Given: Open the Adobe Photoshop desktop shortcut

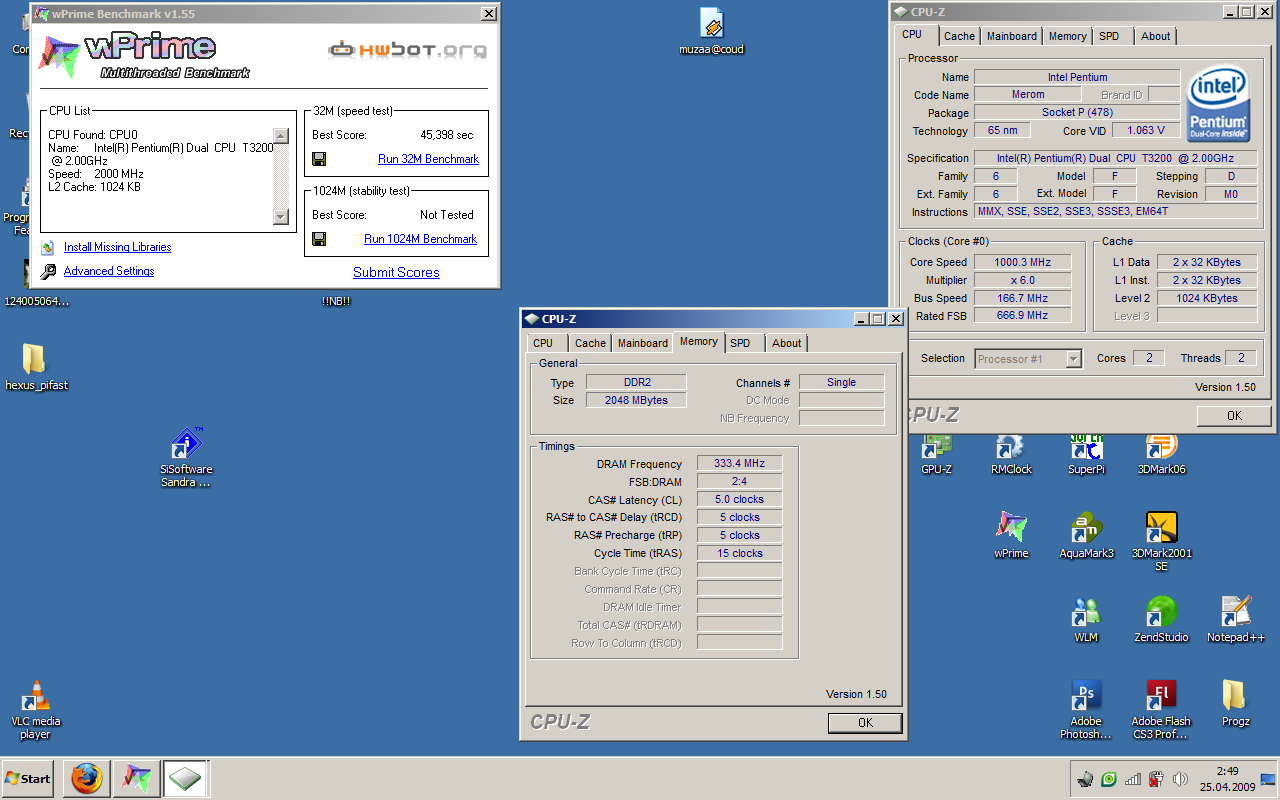Looking at the screenshot, I should [1086, 709].
